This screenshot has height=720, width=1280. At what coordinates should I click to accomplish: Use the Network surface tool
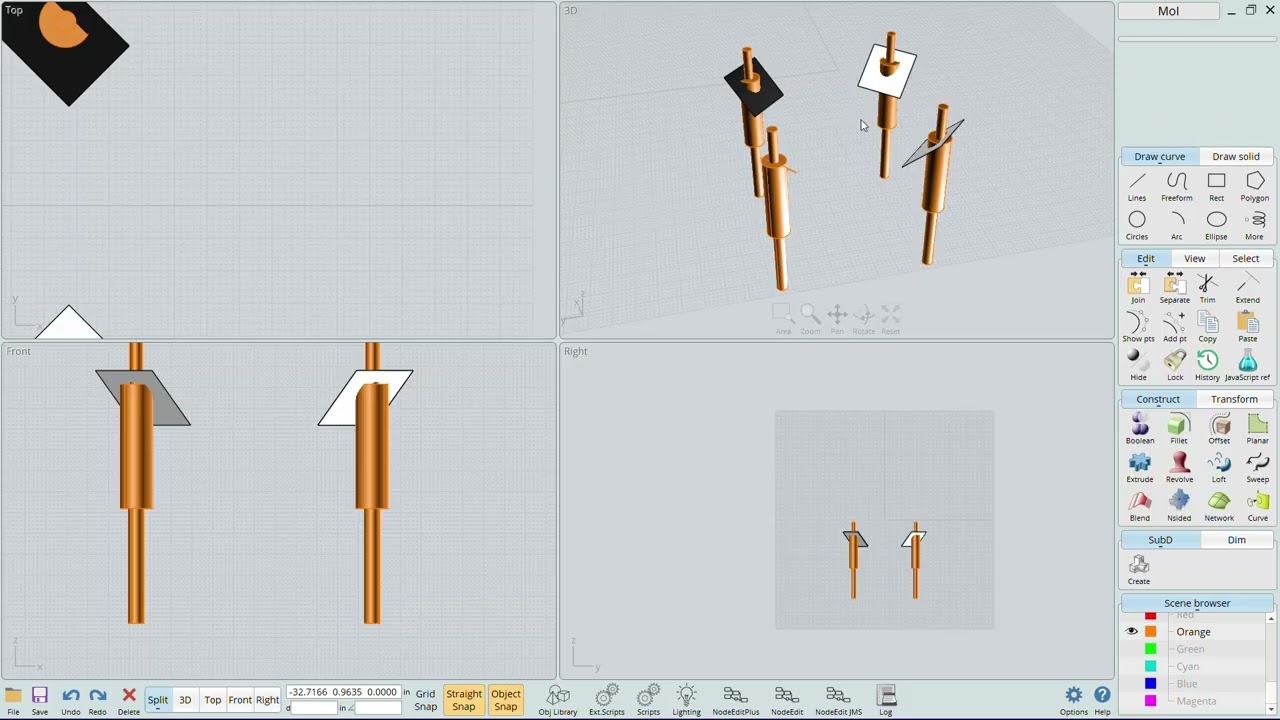[x=1219, y=508]
